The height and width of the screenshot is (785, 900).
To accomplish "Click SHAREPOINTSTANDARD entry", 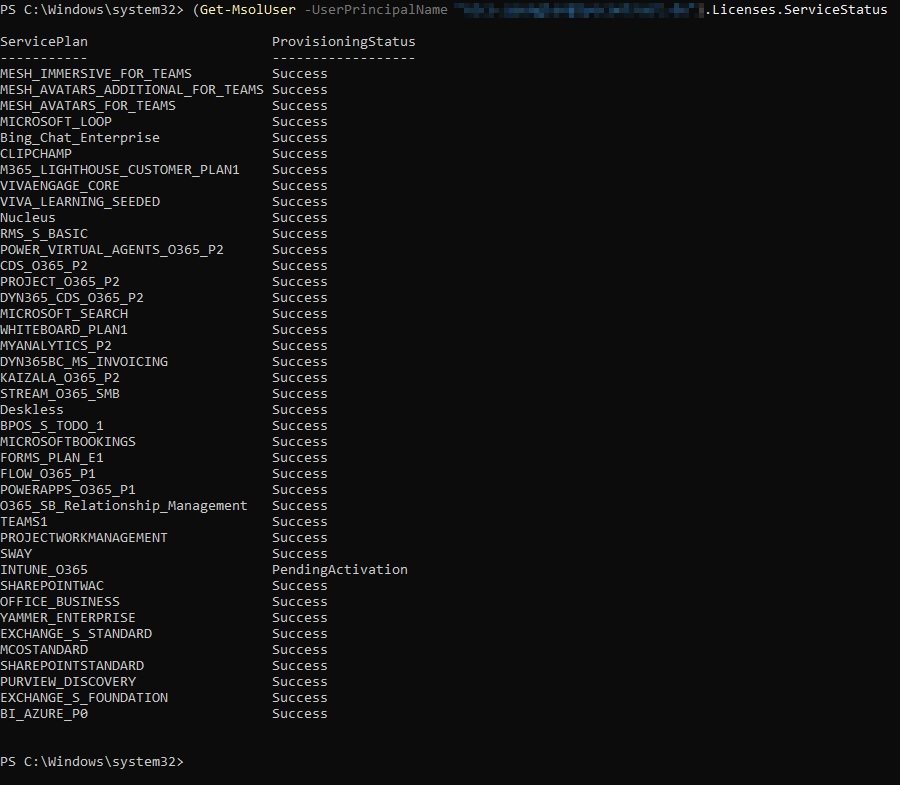I will pos(72,666).
